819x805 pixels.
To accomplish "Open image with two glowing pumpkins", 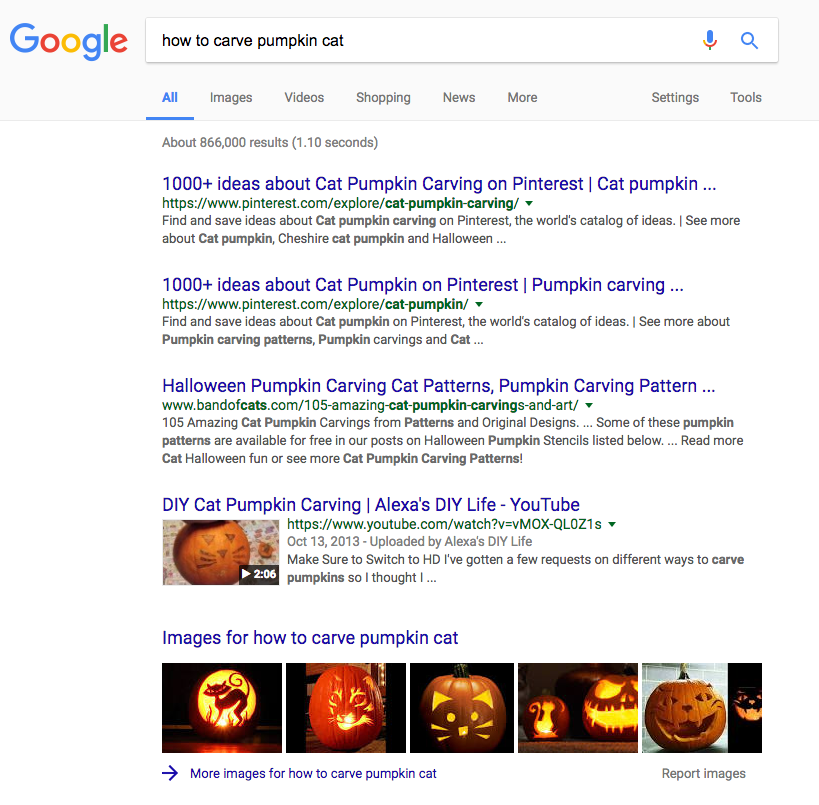I will click(x=578, y=708).
